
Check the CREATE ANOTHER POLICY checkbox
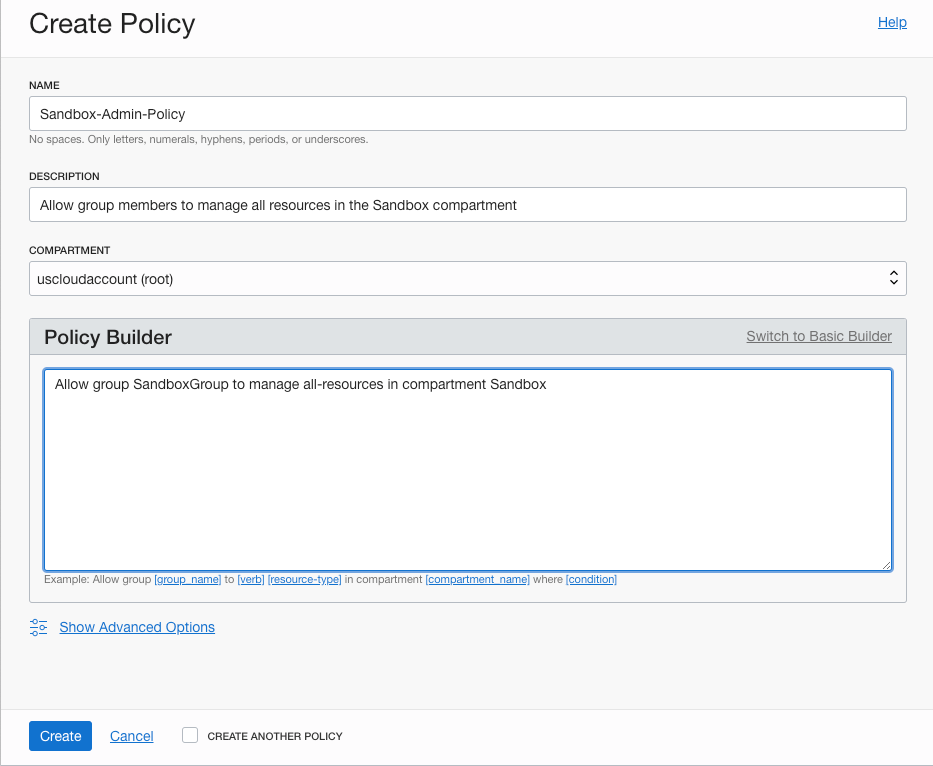coord(189,735)
